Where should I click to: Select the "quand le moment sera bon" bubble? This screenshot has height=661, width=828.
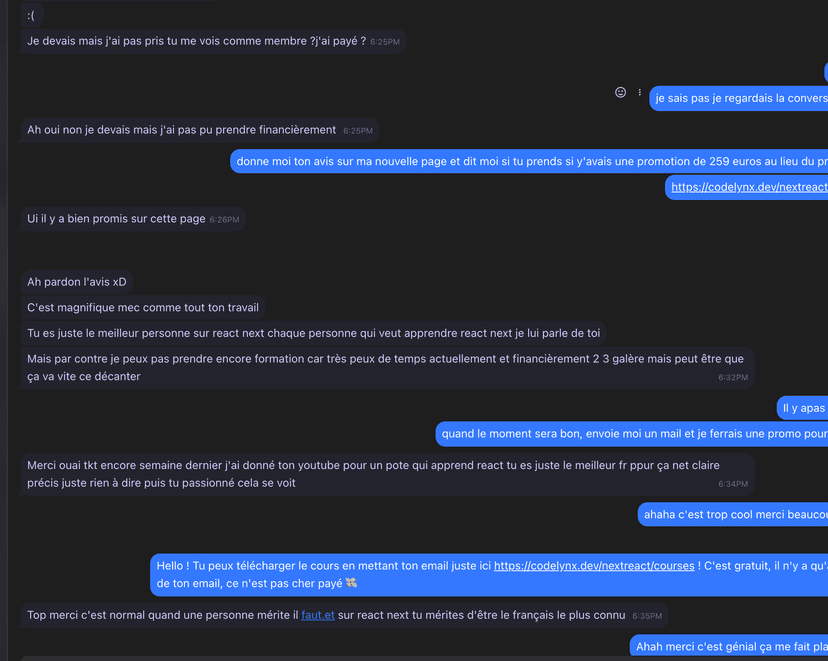[634, 434]
